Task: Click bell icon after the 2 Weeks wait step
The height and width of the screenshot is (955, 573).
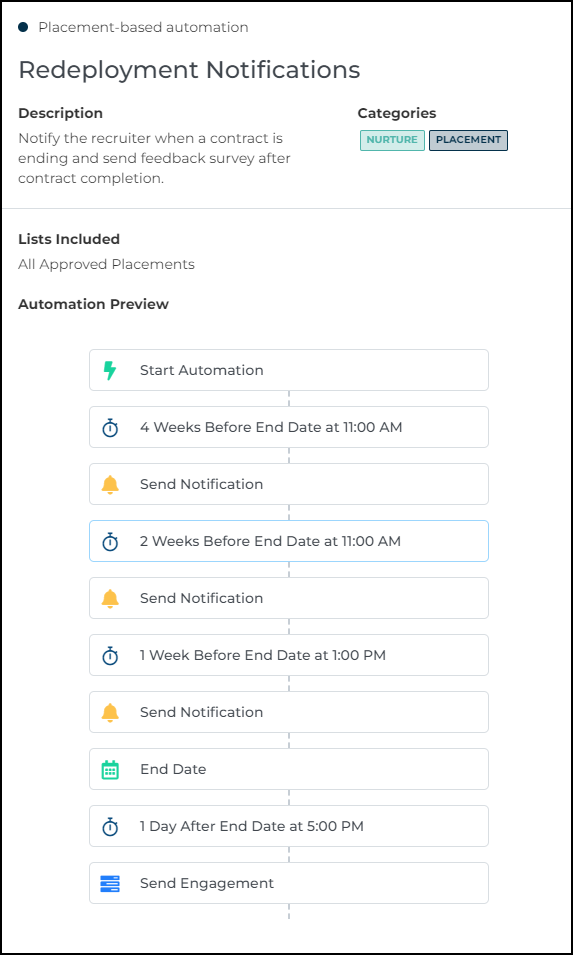Action: coord(110,598)
